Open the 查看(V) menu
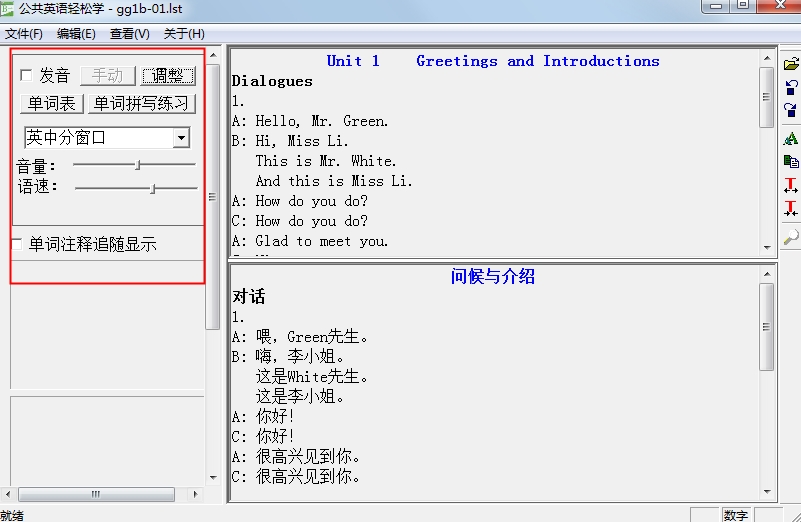The height and width of the screenshot is (522, 801). 130,34
